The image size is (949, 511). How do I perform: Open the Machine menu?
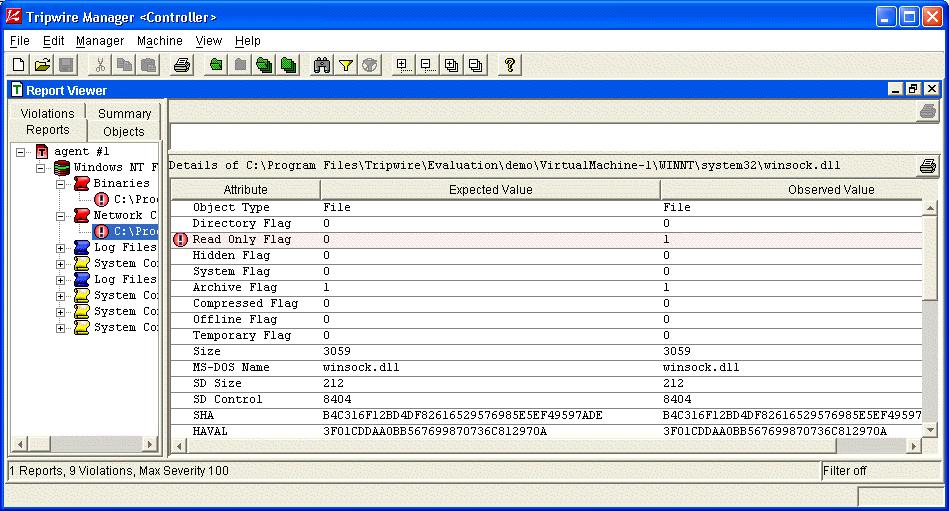pos(160,41)
